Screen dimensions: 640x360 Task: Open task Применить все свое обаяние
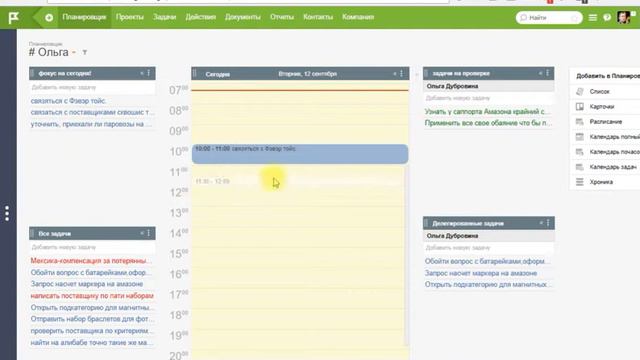(x=488, y=123)
